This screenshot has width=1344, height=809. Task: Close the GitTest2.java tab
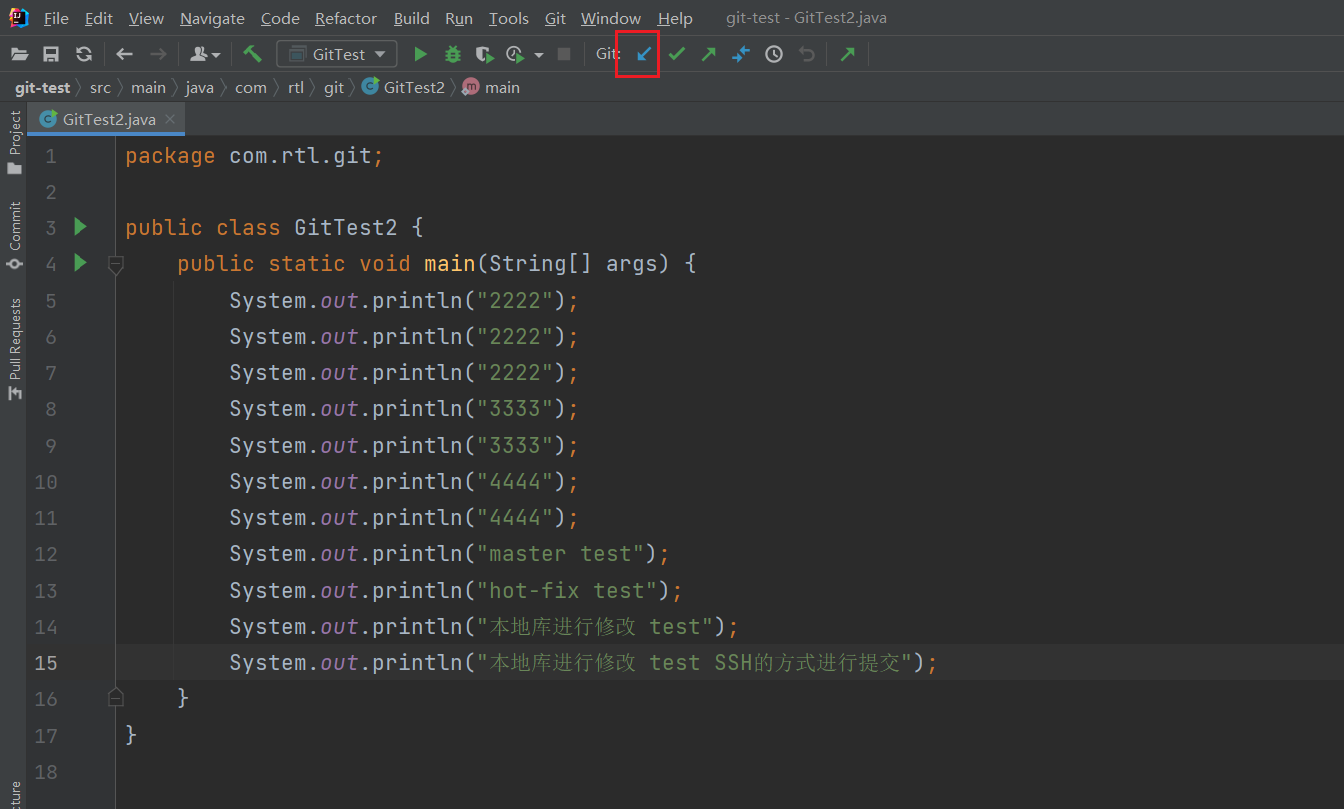(170, 119)
